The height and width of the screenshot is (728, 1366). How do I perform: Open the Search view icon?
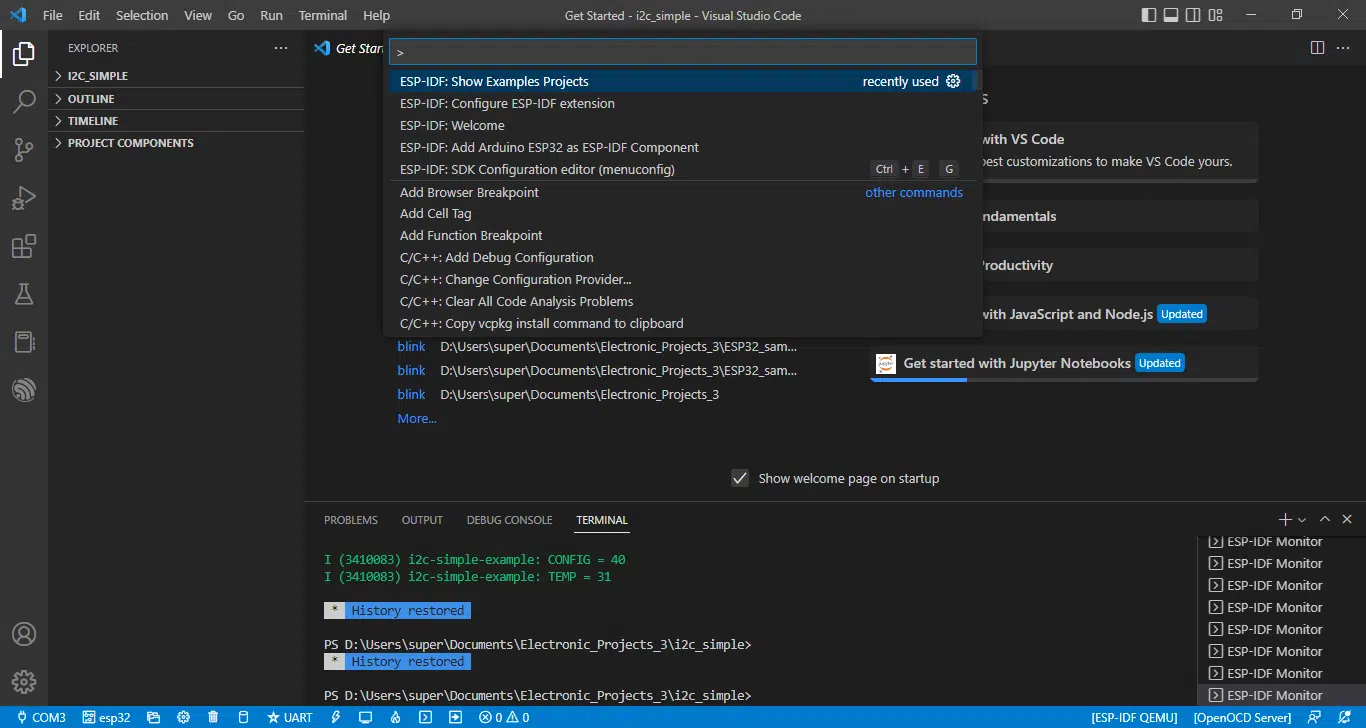click(24, 101)
